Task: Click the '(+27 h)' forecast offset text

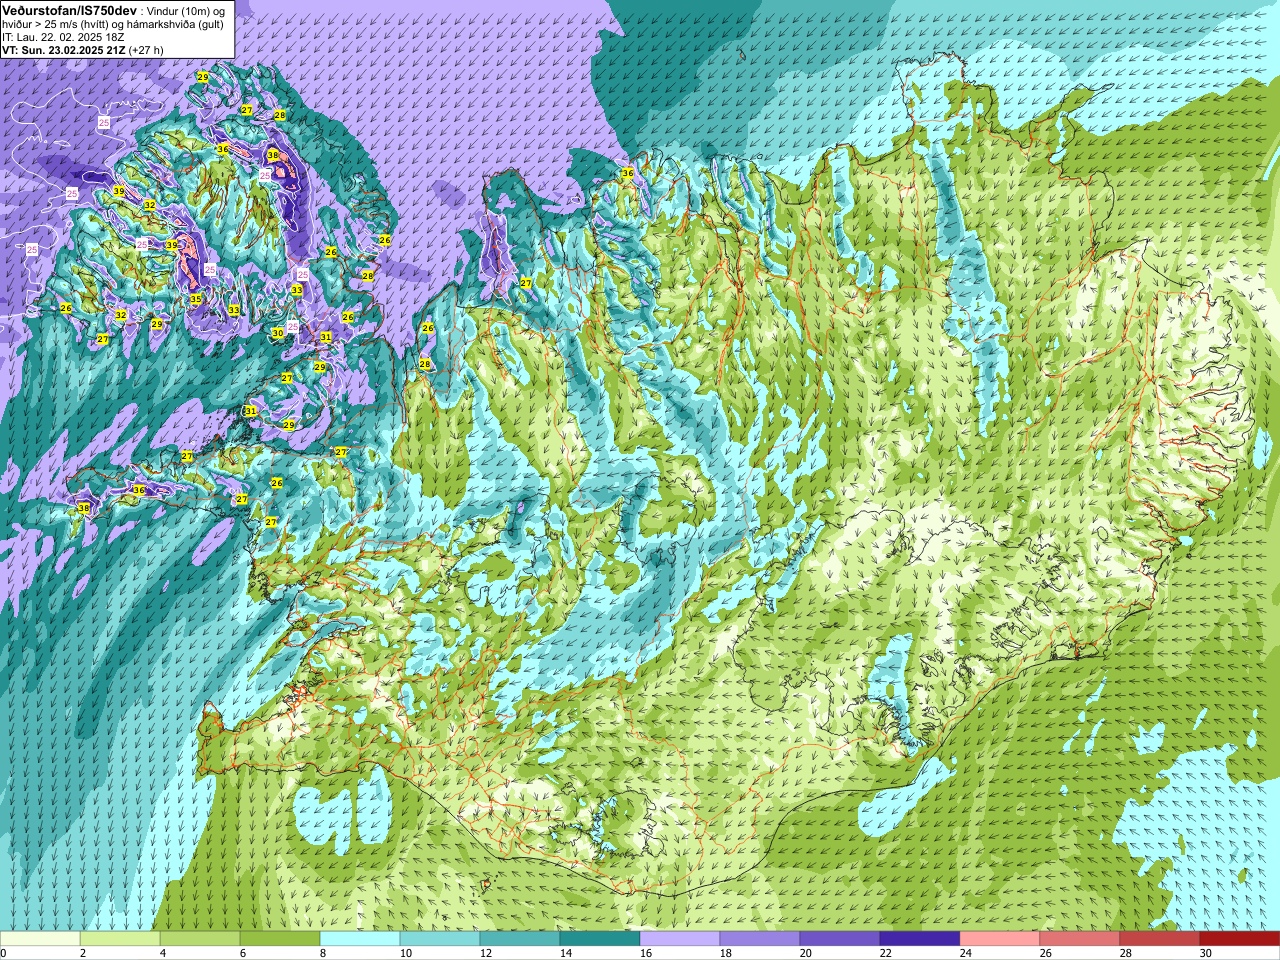Action: 146,50
